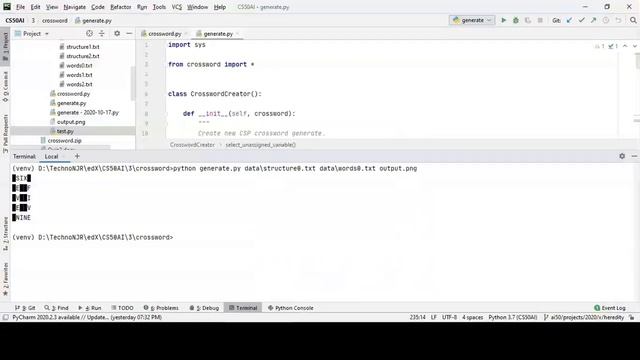This screenshot has width=640, height=360.
Task: Select structure1.txt in the Project tree
Action: point(83,47)
